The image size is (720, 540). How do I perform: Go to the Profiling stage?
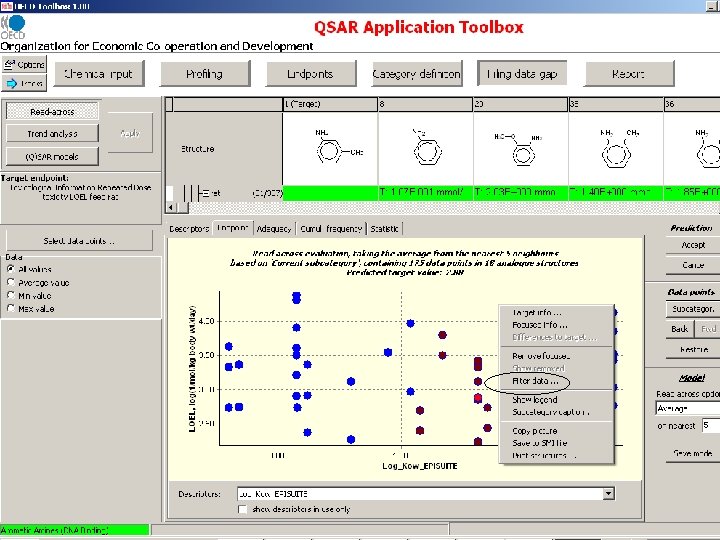205,73
